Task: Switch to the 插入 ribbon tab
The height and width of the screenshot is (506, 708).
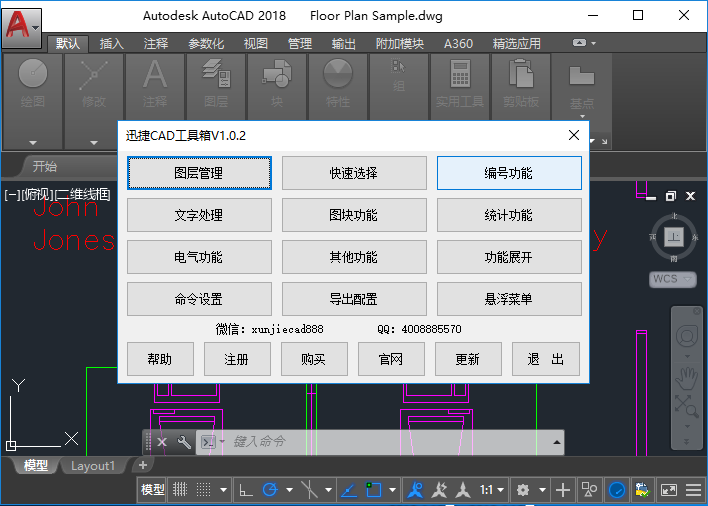Action: [112, 44]
